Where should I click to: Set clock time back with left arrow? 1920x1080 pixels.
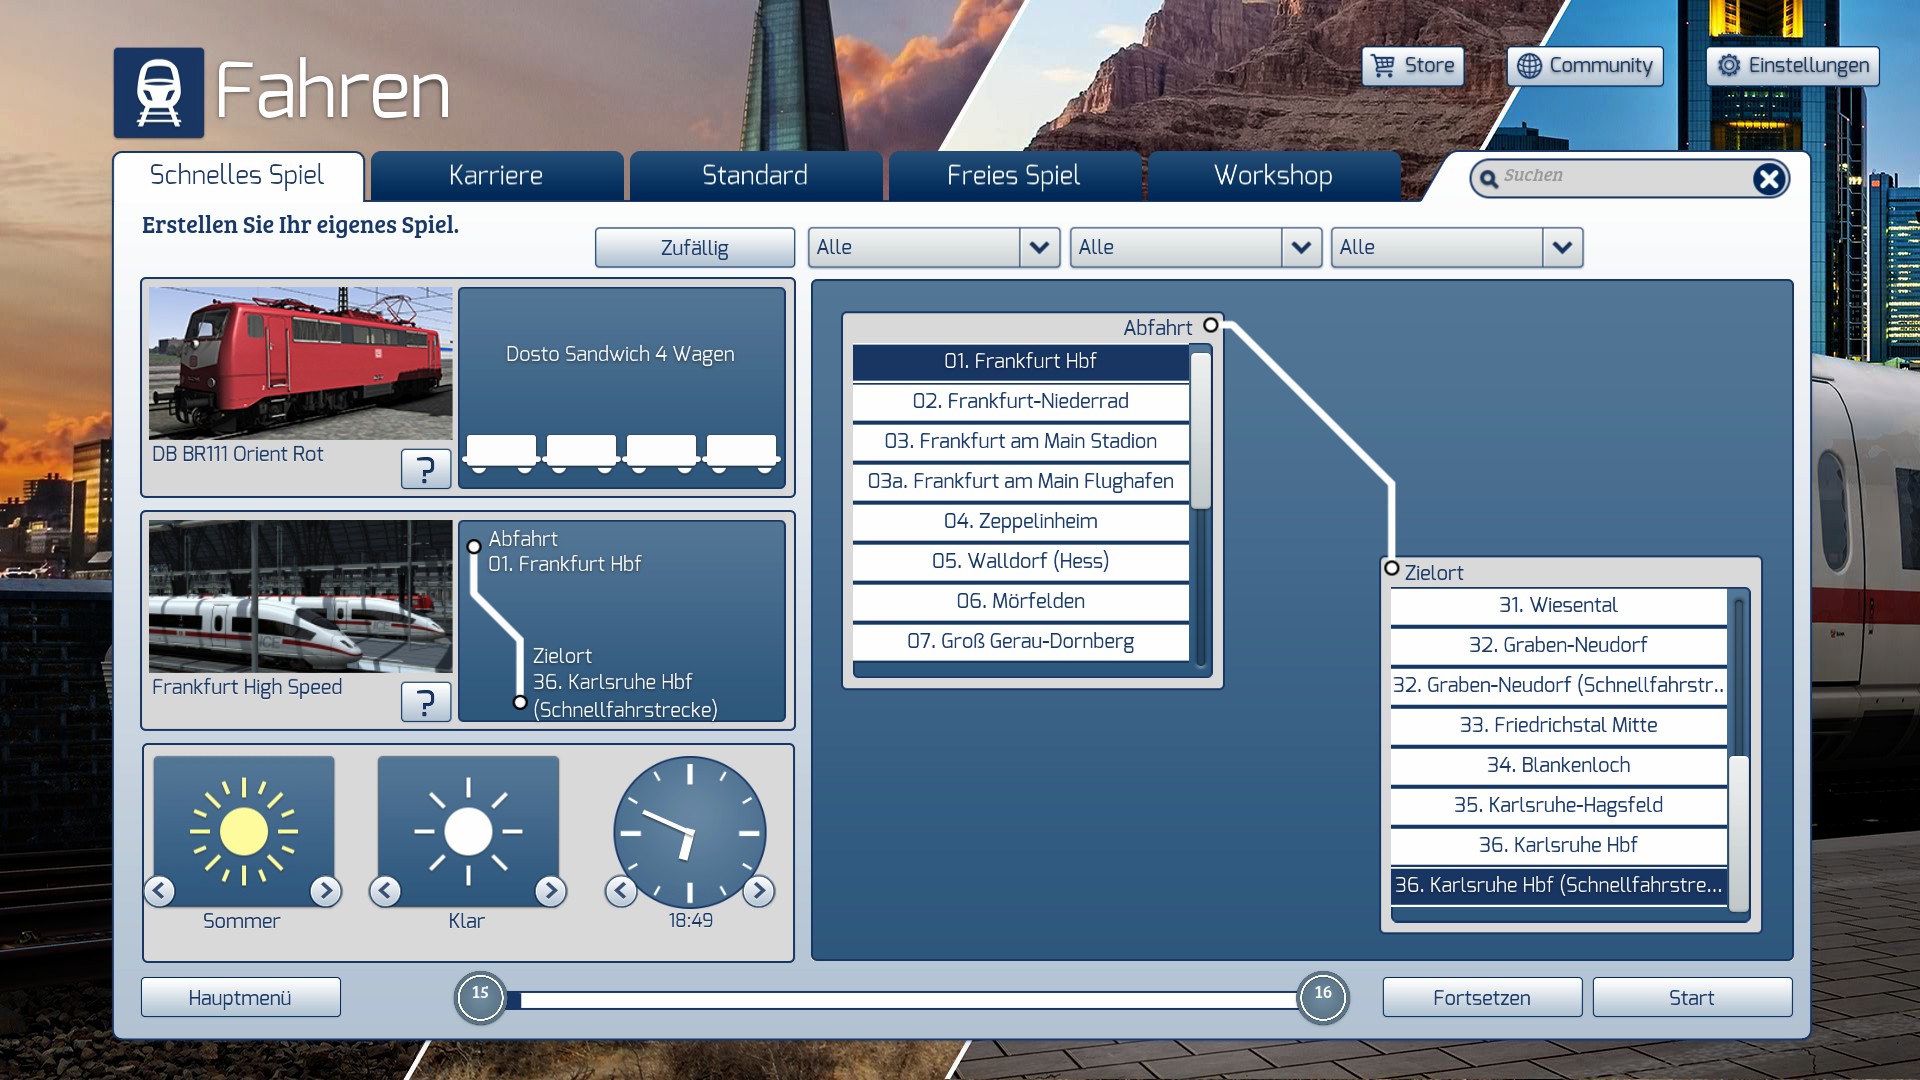(x=621, y=890)
